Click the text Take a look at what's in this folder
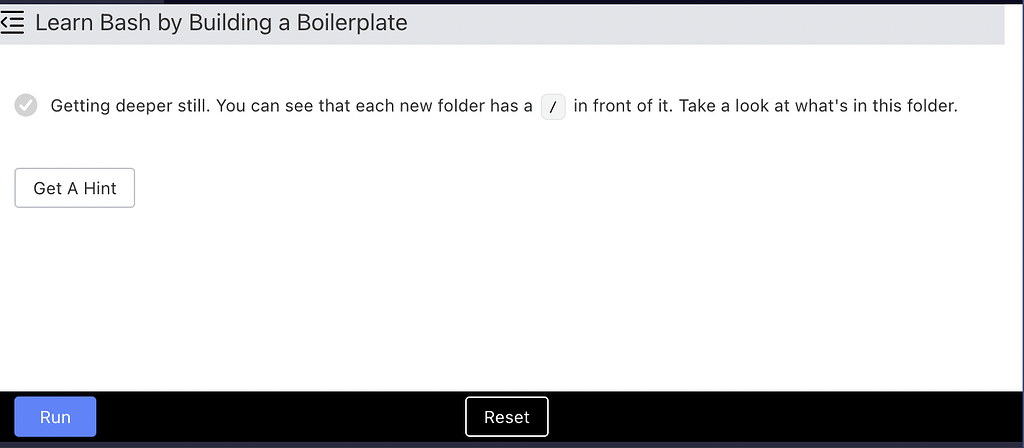Viewport: 1024px width, 448px height. [818, 106]
